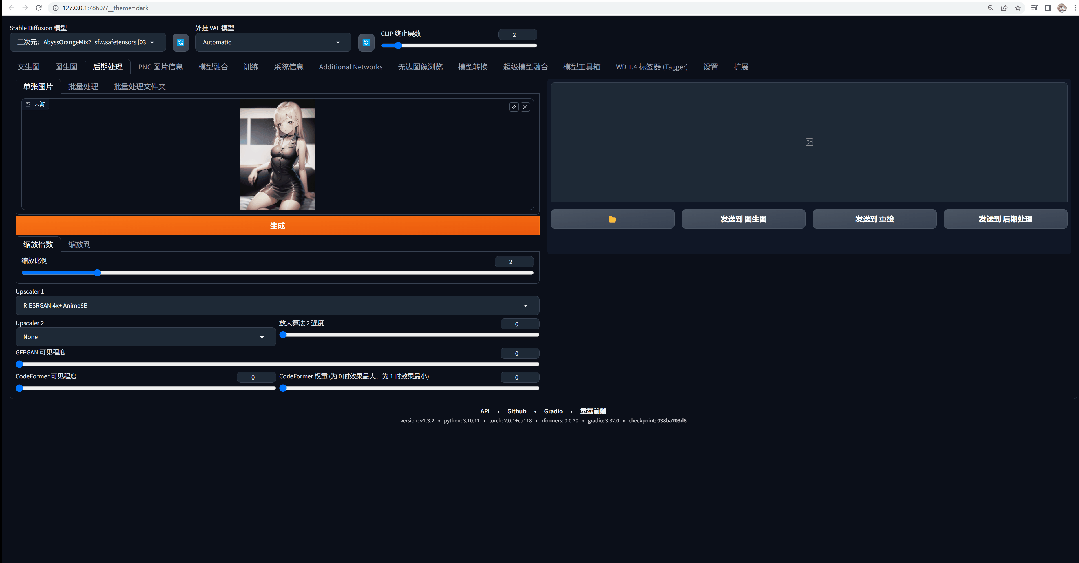Open the Upscaler 1 dropdown

coord(277,306)
